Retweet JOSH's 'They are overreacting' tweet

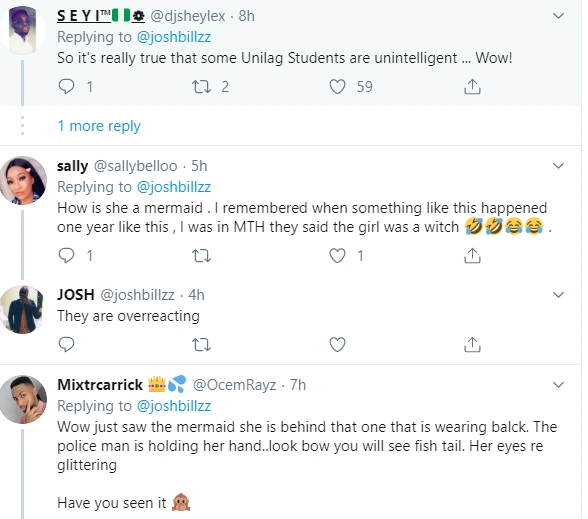click(x=201, y=344)
